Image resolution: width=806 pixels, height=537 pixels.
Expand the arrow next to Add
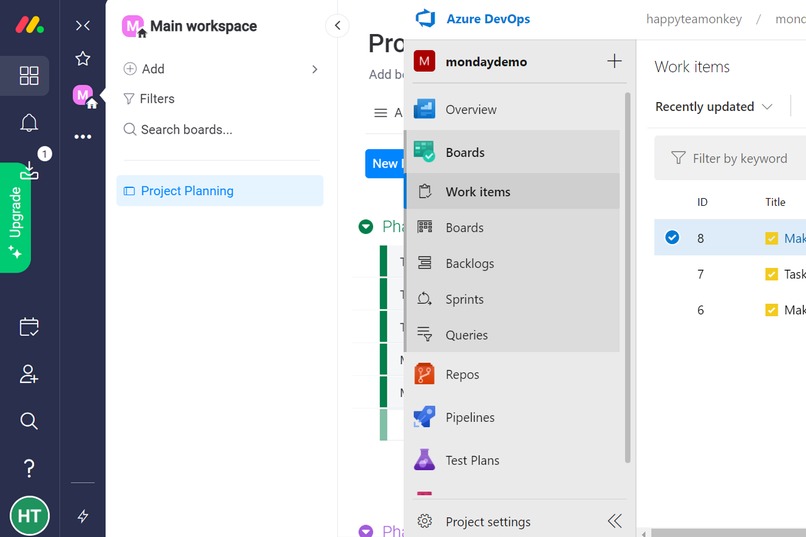[315, 69]
